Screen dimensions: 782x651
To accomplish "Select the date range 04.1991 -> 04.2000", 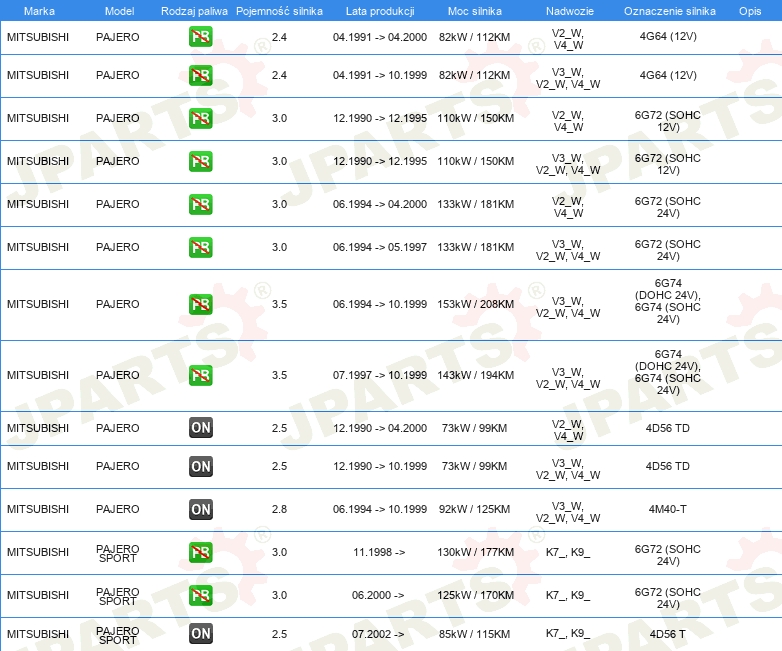I will pyautogui.click(x=380, y=37).
